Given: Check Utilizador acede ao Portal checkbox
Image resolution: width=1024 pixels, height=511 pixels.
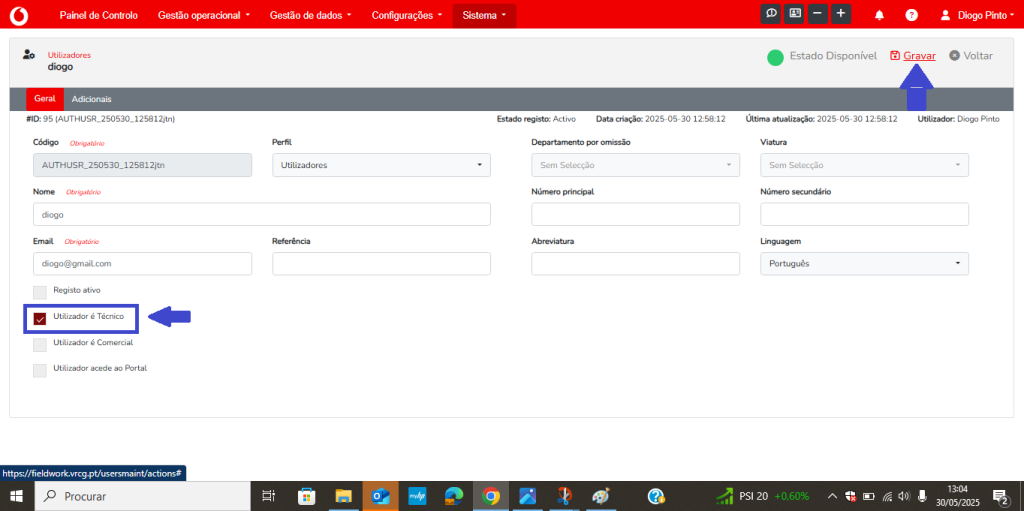Looking at the screenshot, I should pyautogui.click(x=40, y=371).
